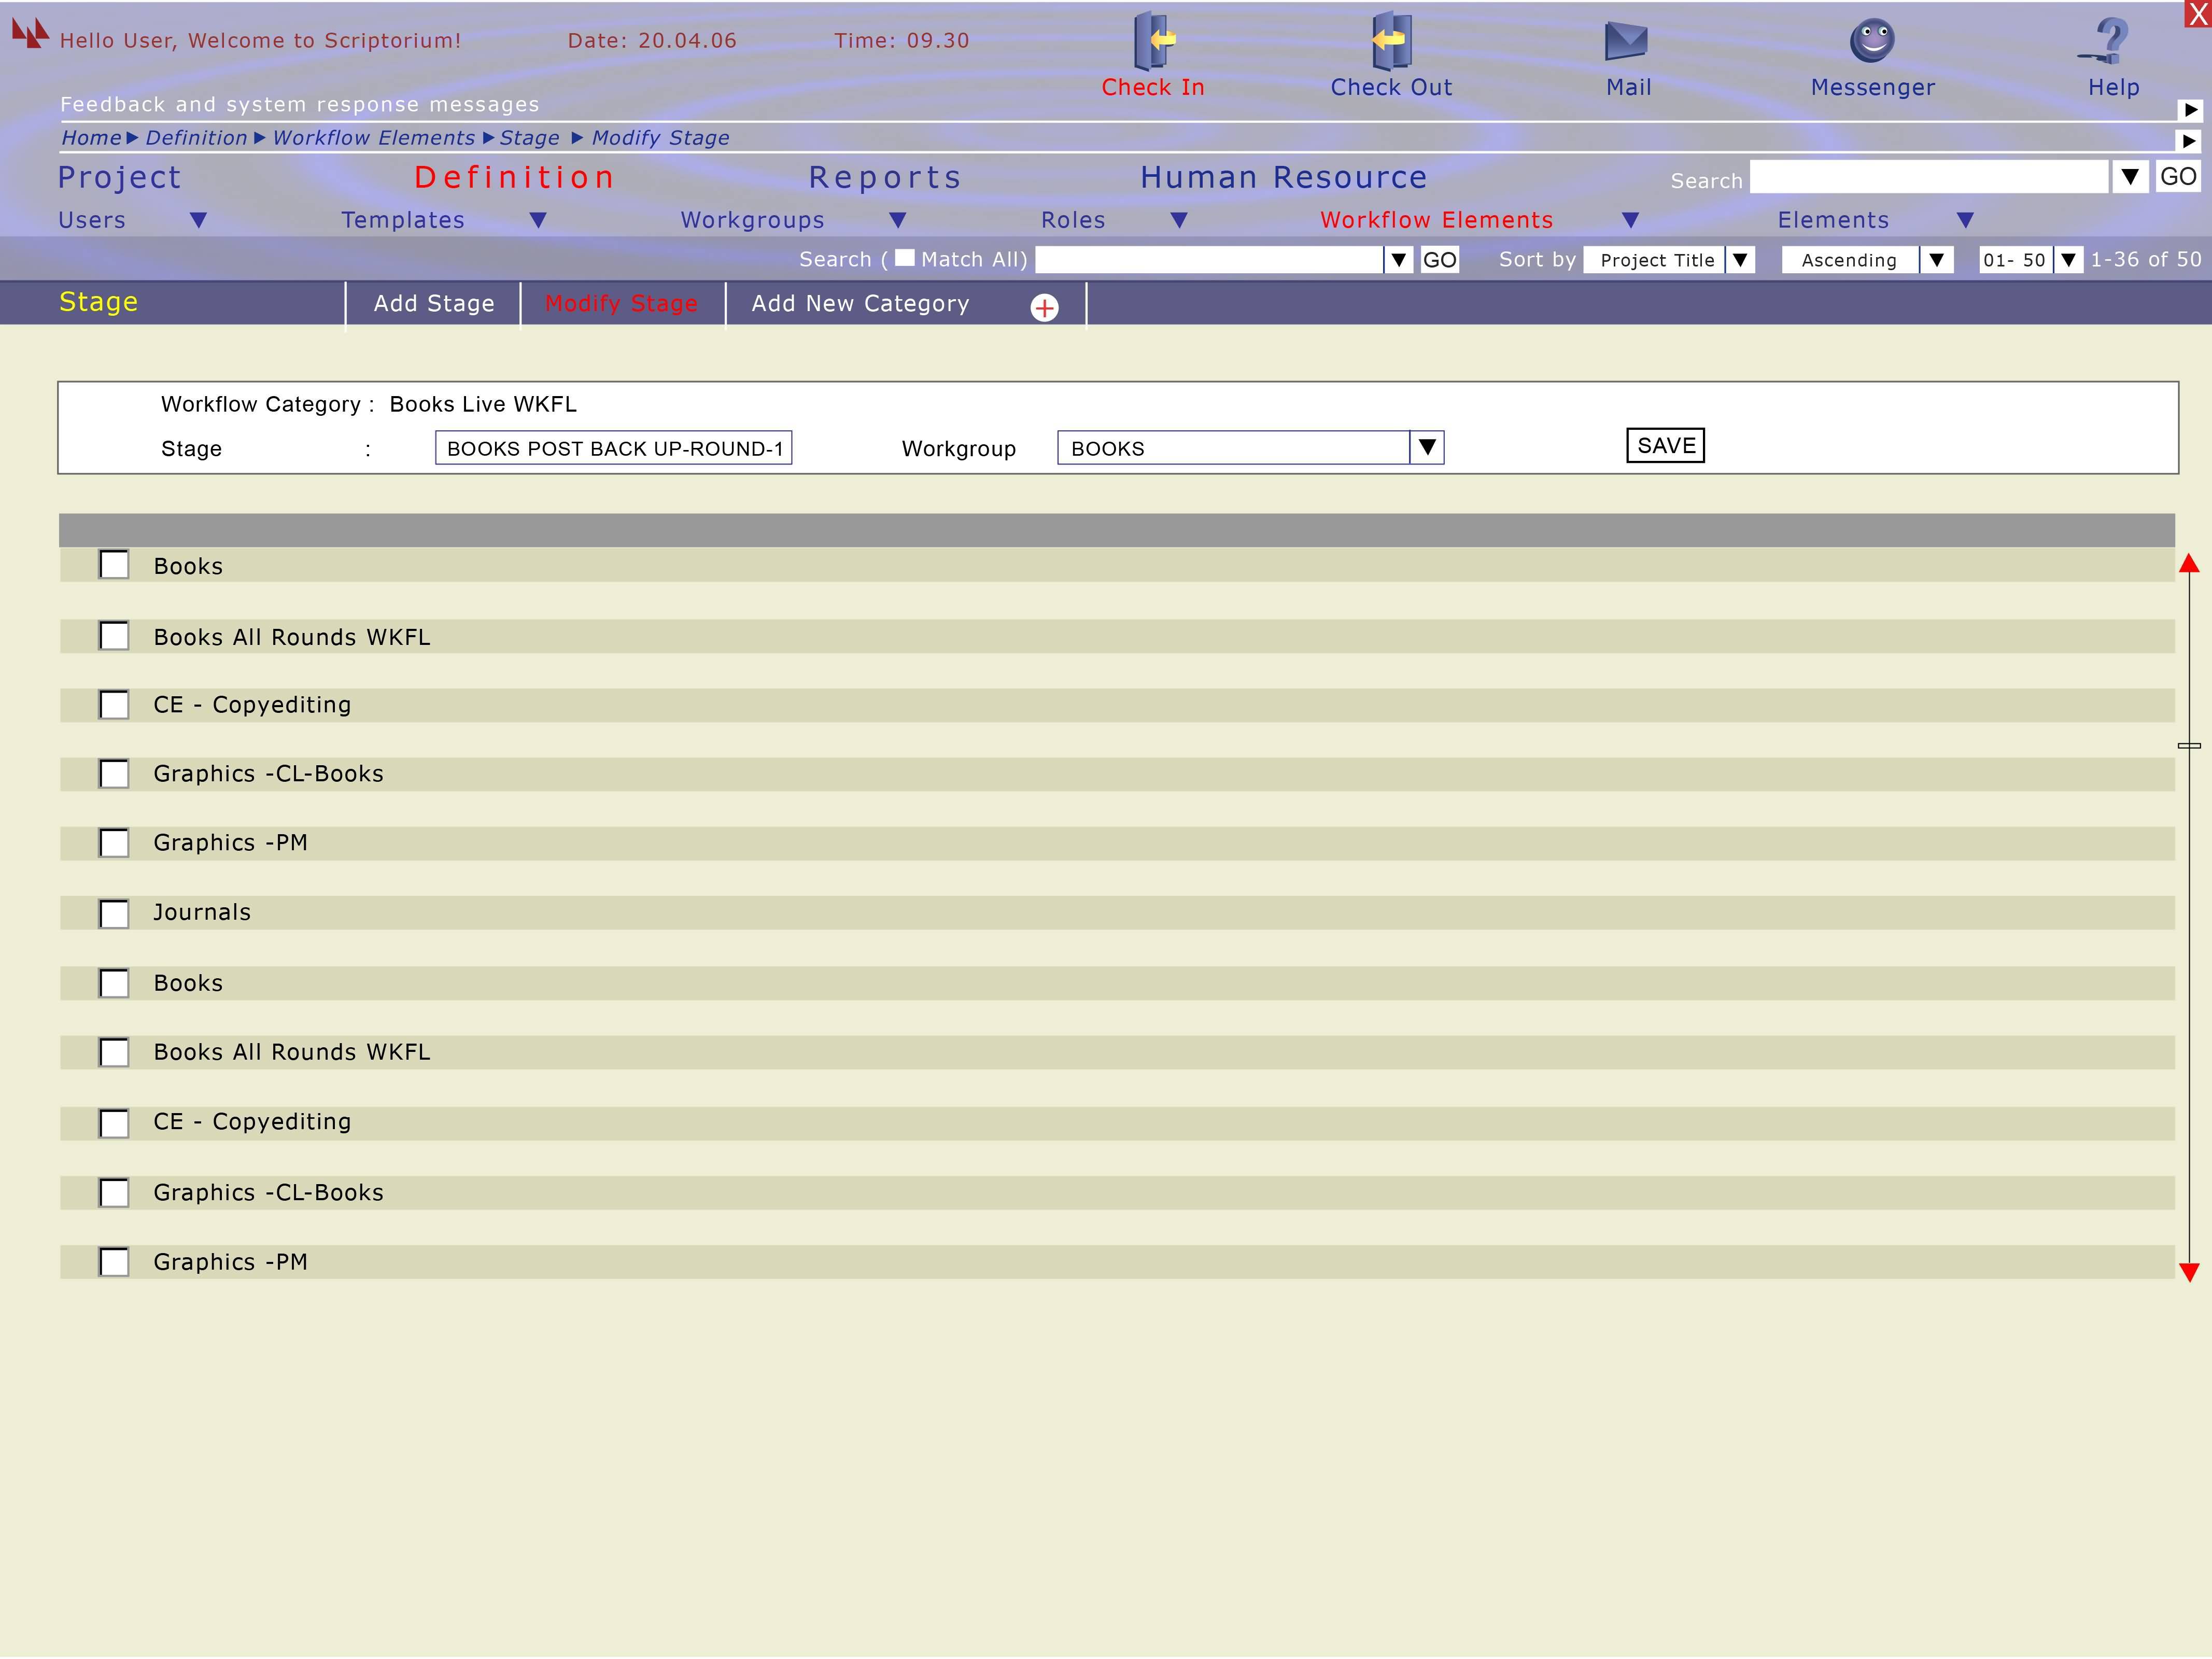Click the Check Out door icon
Screen dimensions: 2212x1659
point(1390,41)
